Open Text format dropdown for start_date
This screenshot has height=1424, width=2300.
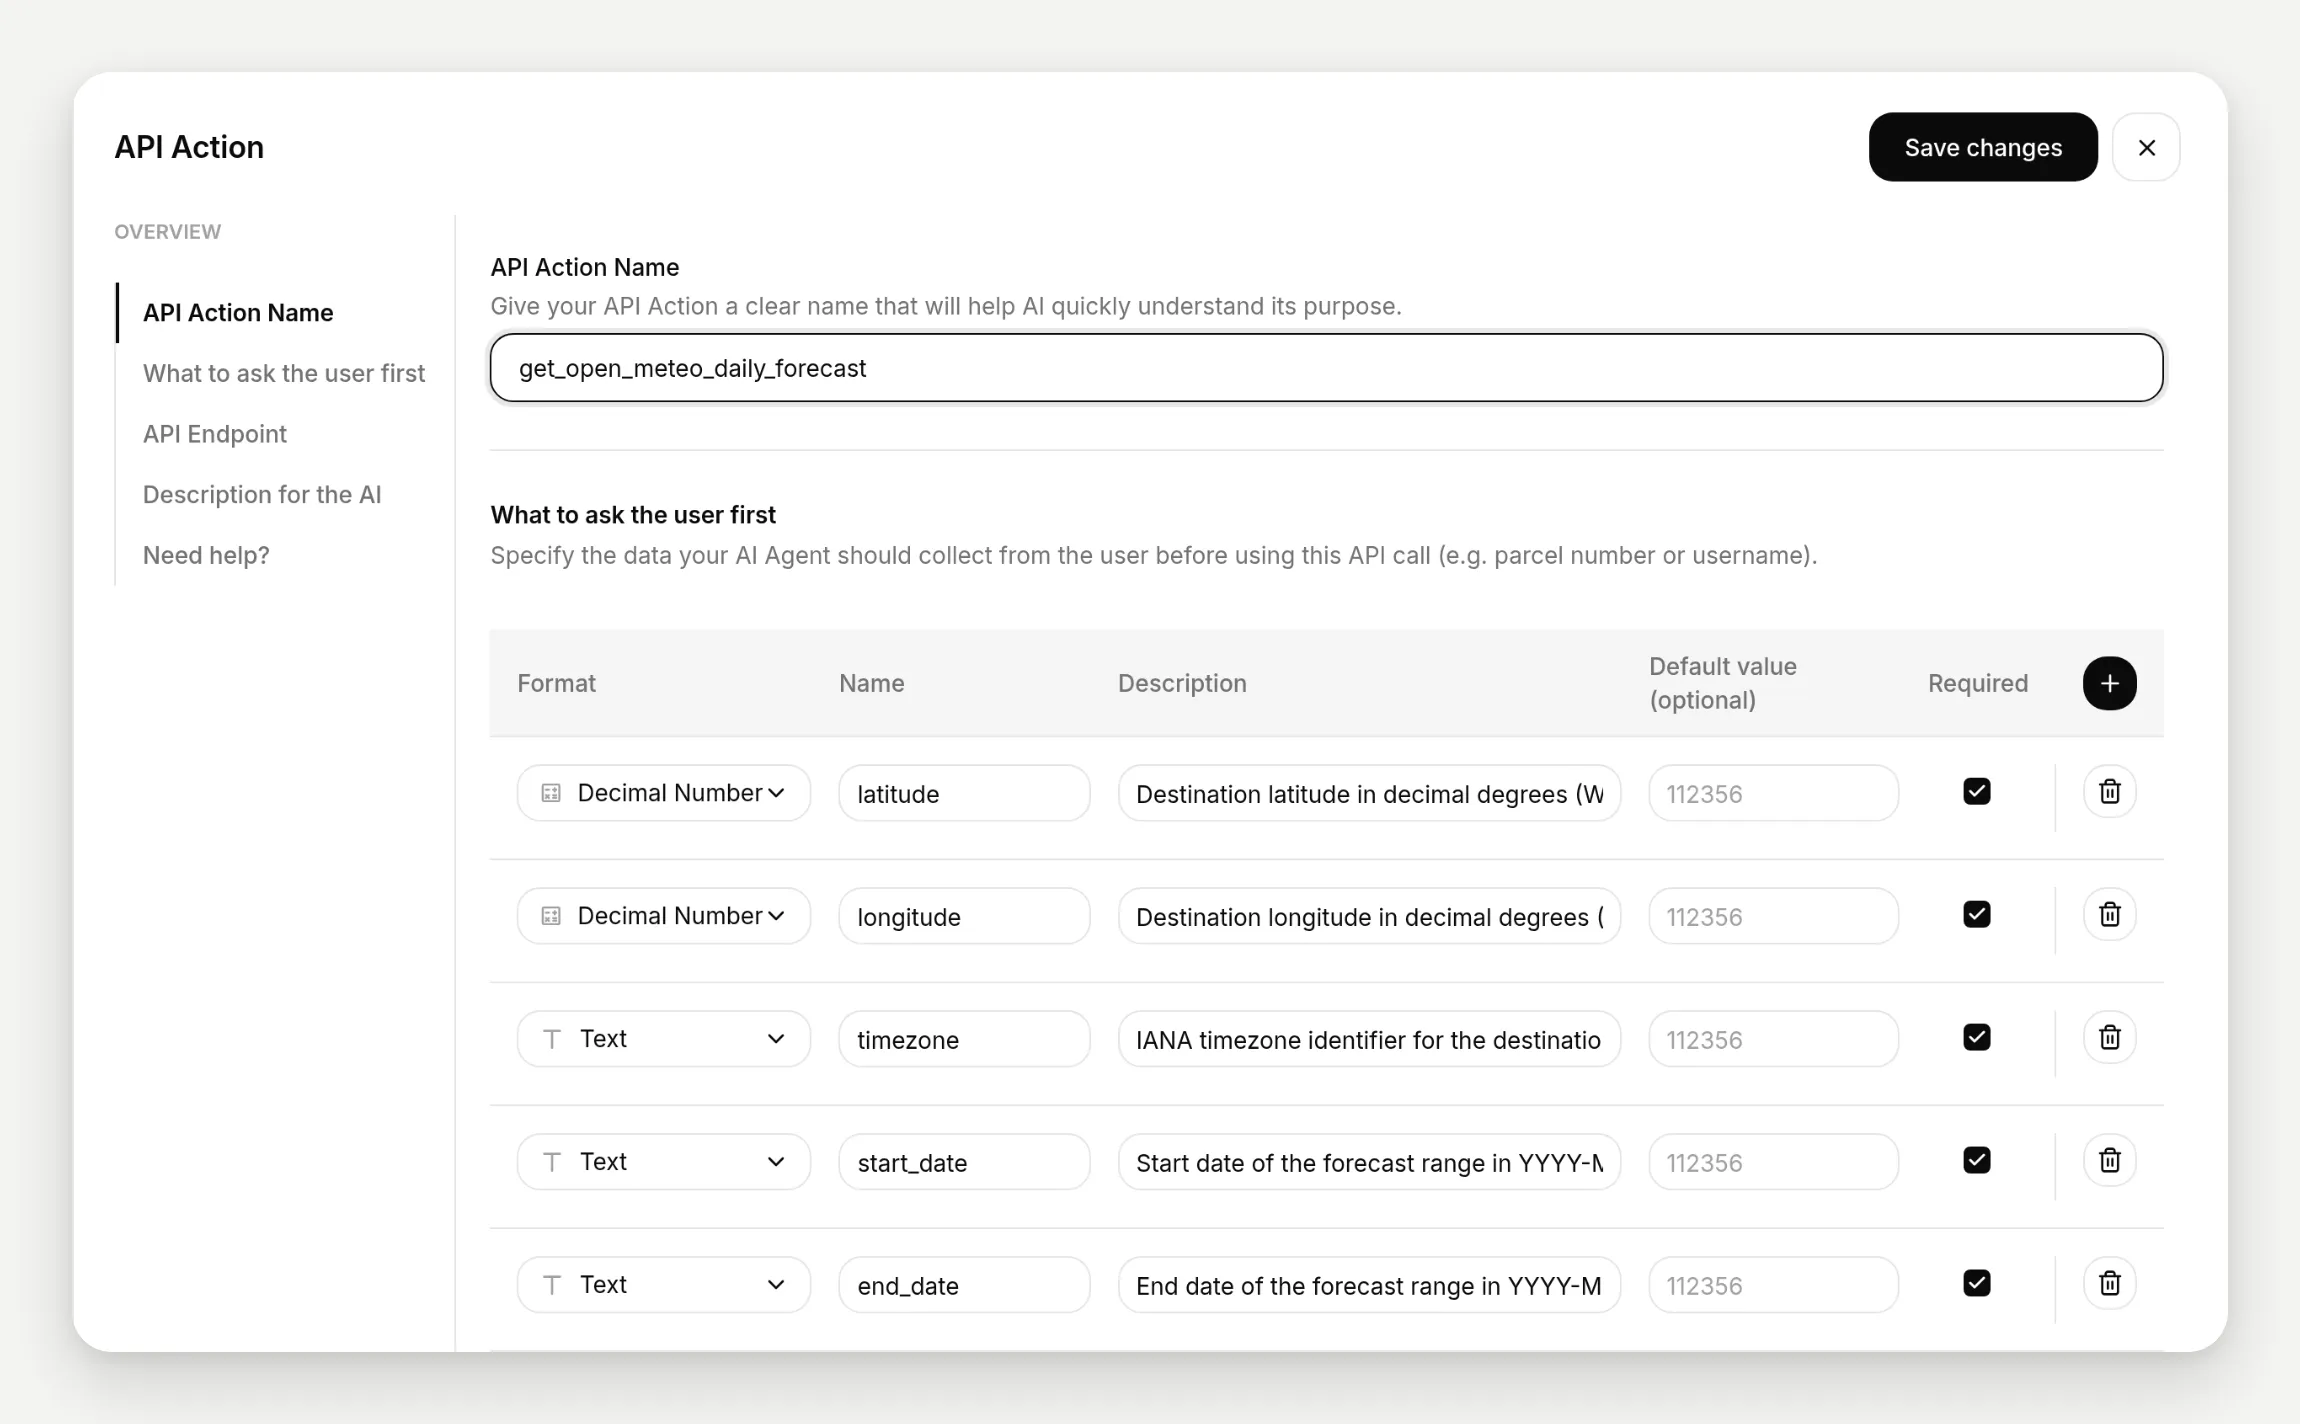coord(663,1162)
